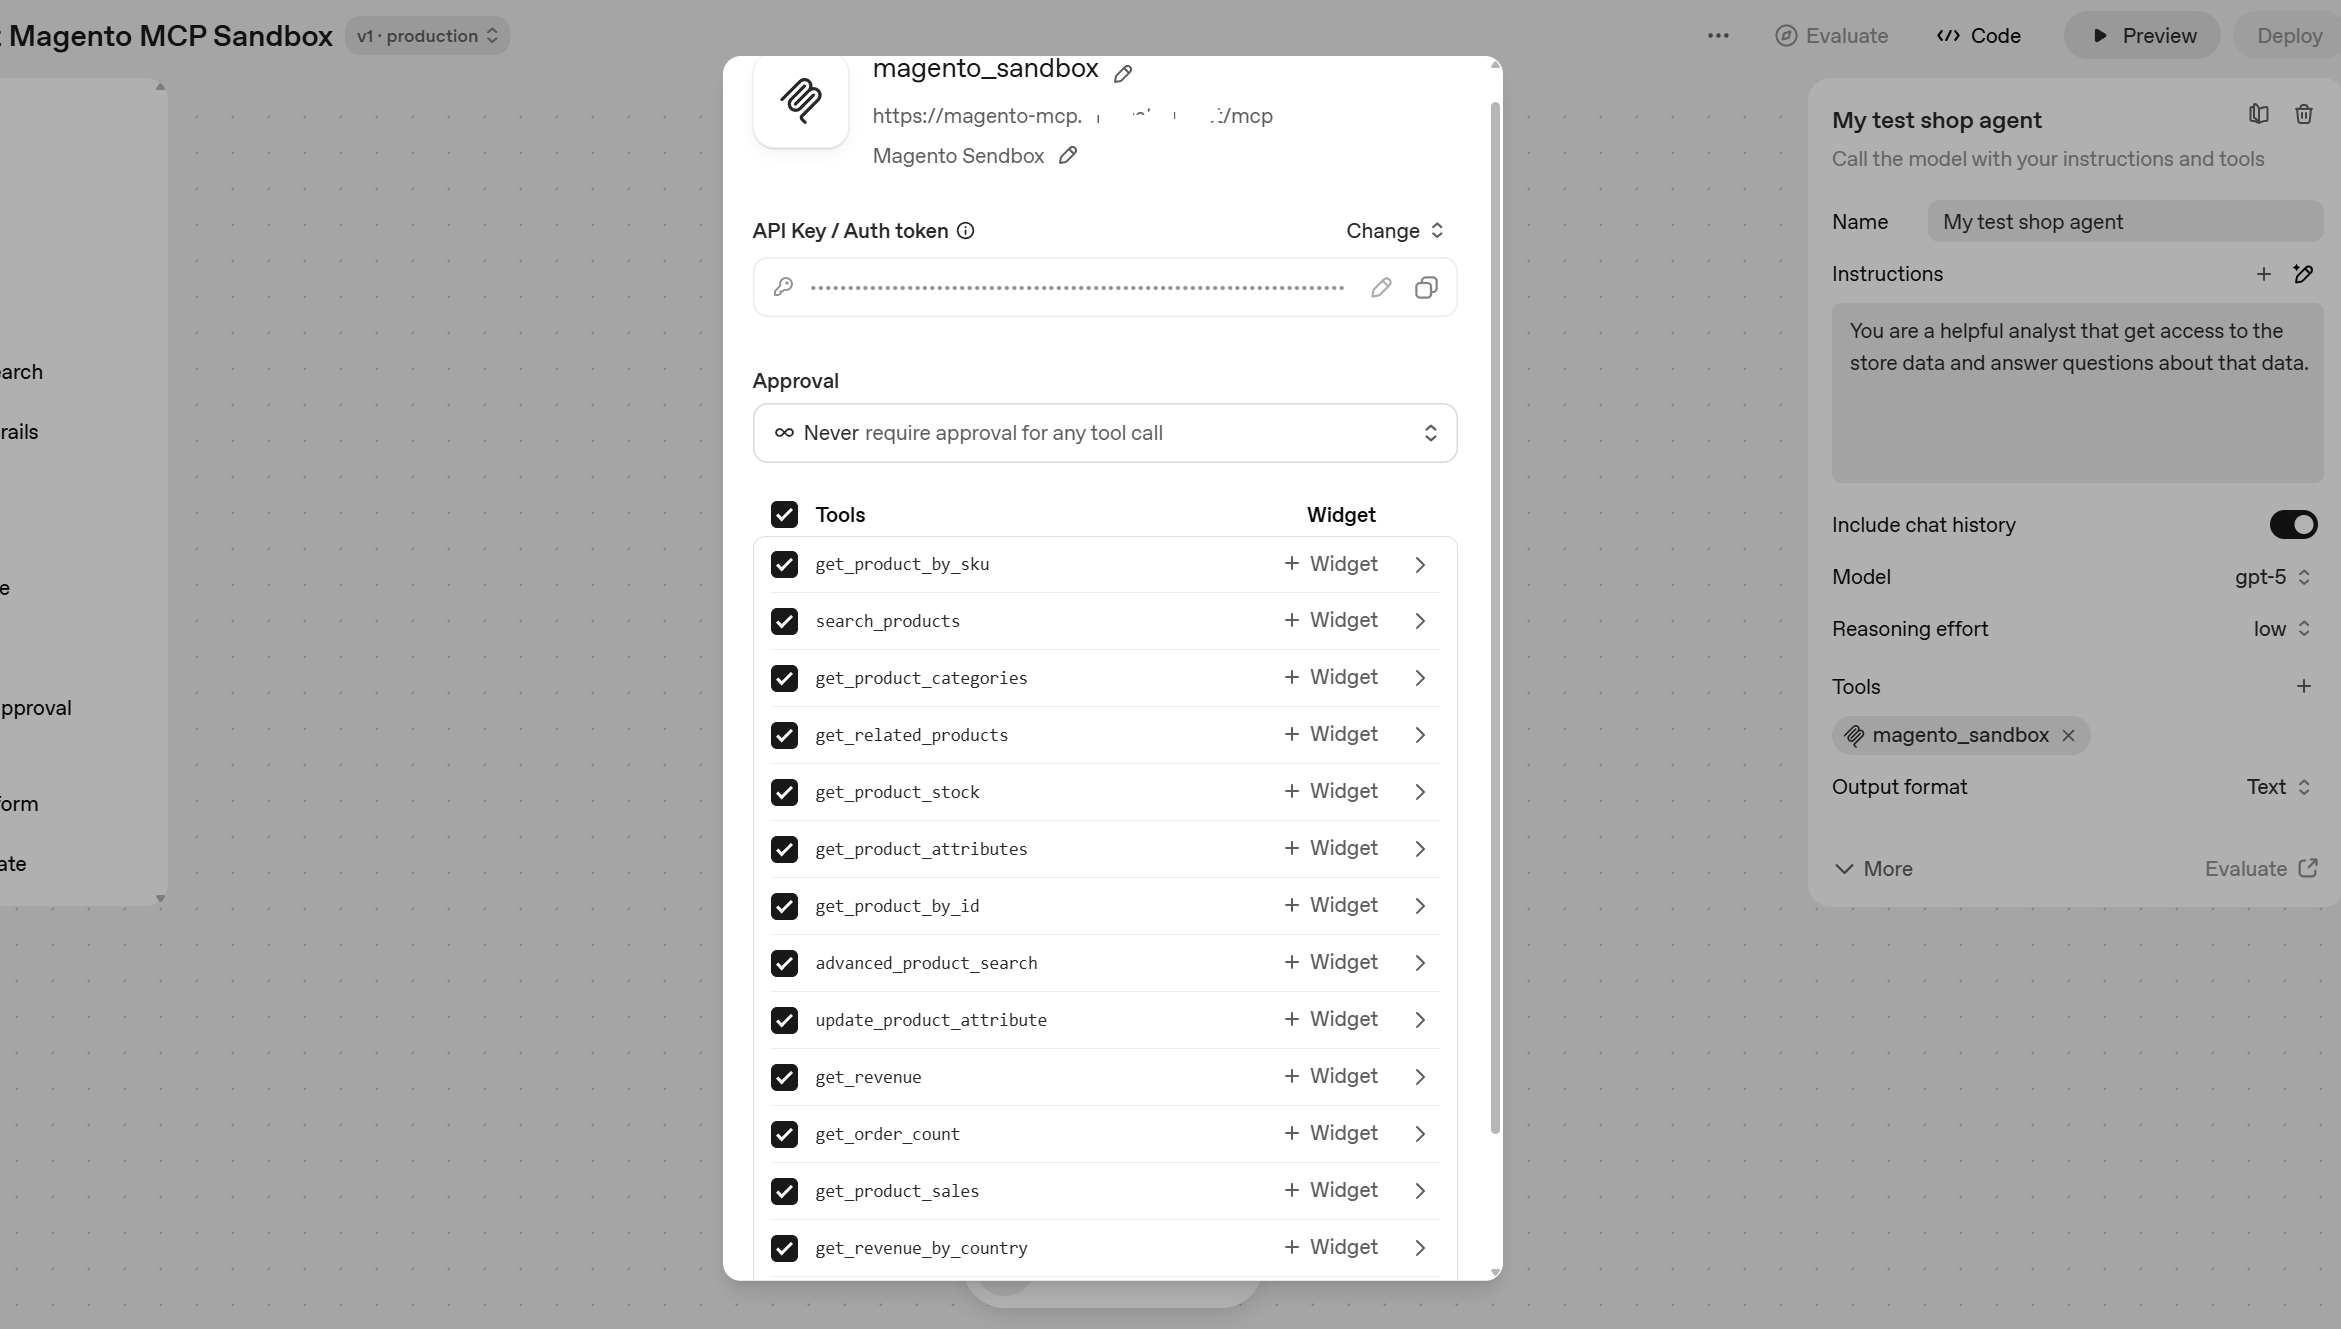
Task: Click pencil icon beside magento_sandbox name
Action: (x=1123, y=73)
